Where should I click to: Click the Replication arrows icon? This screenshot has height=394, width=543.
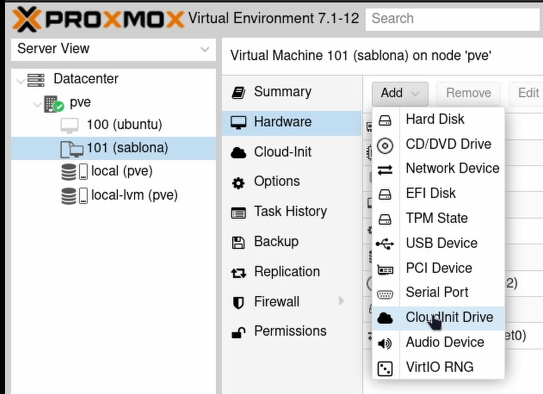click(x=238, y=273)
